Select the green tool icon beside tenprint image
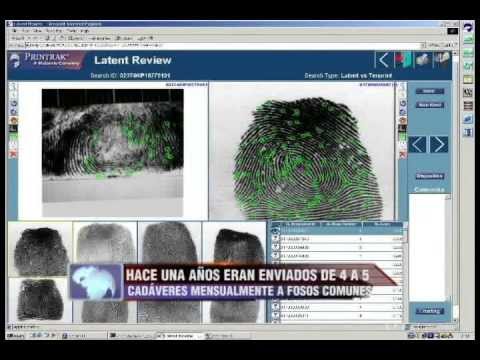 (403, 137)
